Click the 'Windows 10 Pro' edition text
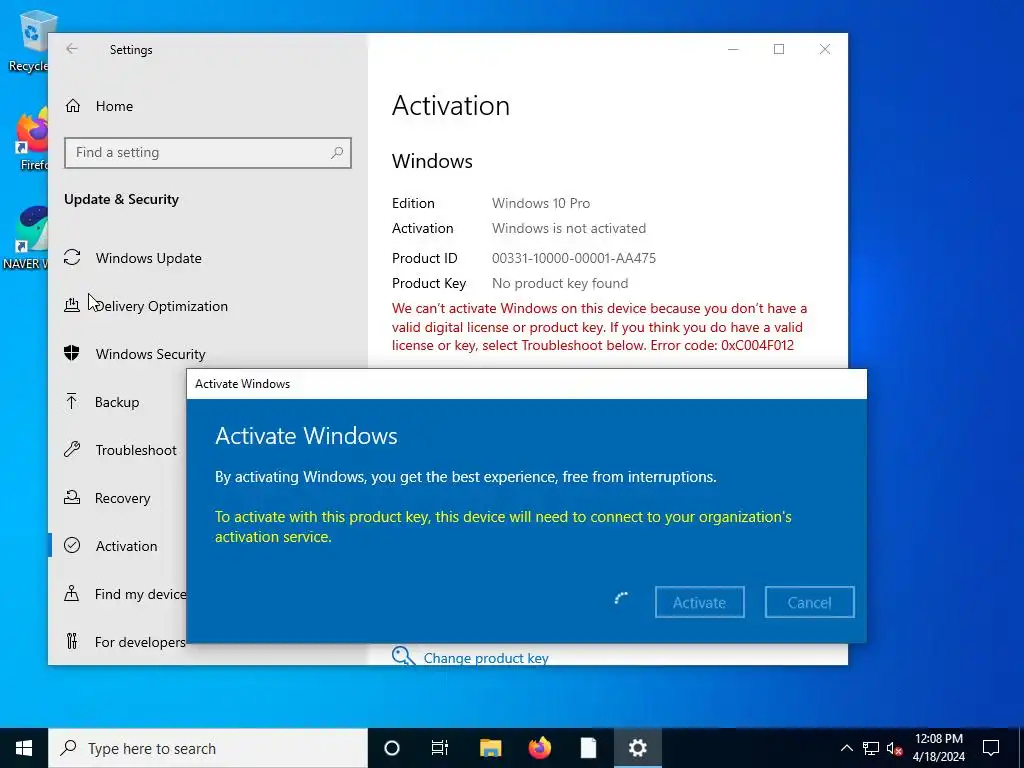1024x768 pixels. 541,203
